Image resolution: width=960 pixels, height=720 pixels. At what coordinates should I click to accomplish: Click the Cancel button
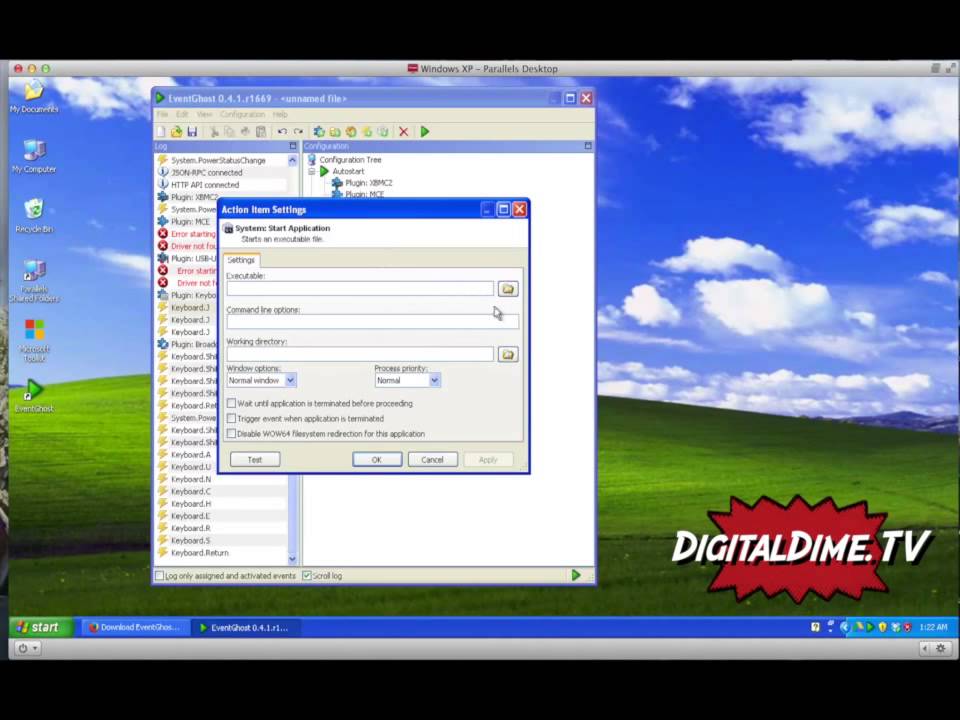[432, 460]
